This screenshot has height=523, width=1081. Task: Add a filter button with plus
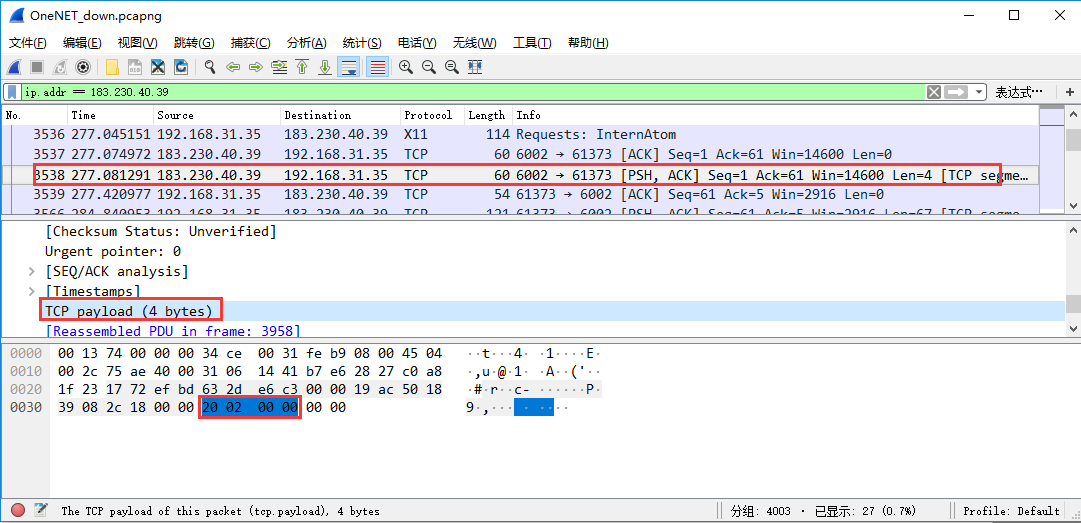1069,92
